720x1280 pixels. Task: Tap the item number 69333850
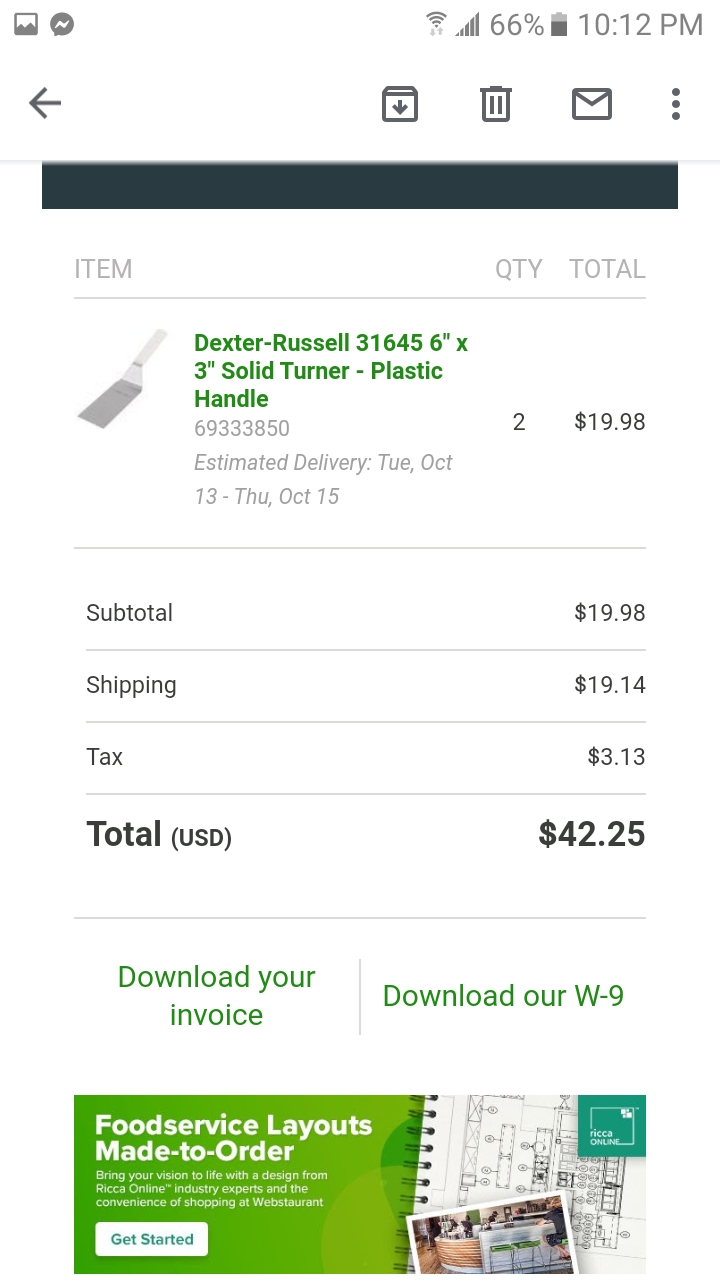coord(242,429)
